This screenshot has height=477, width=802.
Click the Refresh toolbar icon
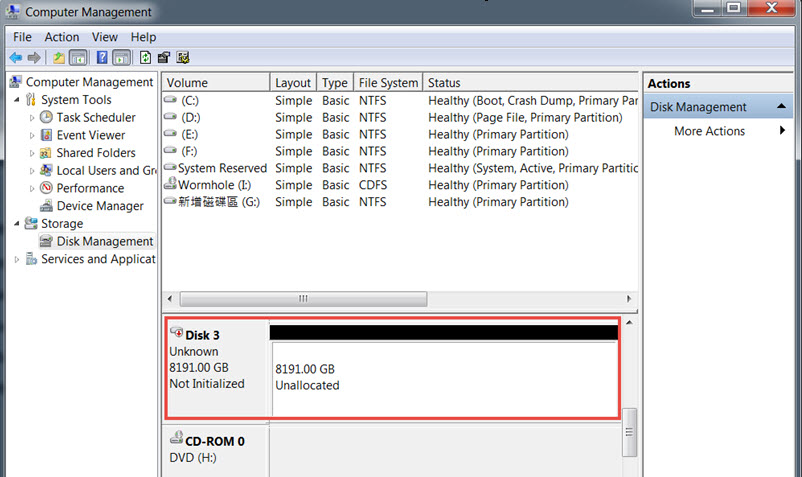pyautogui.click(x=146, y=58)
